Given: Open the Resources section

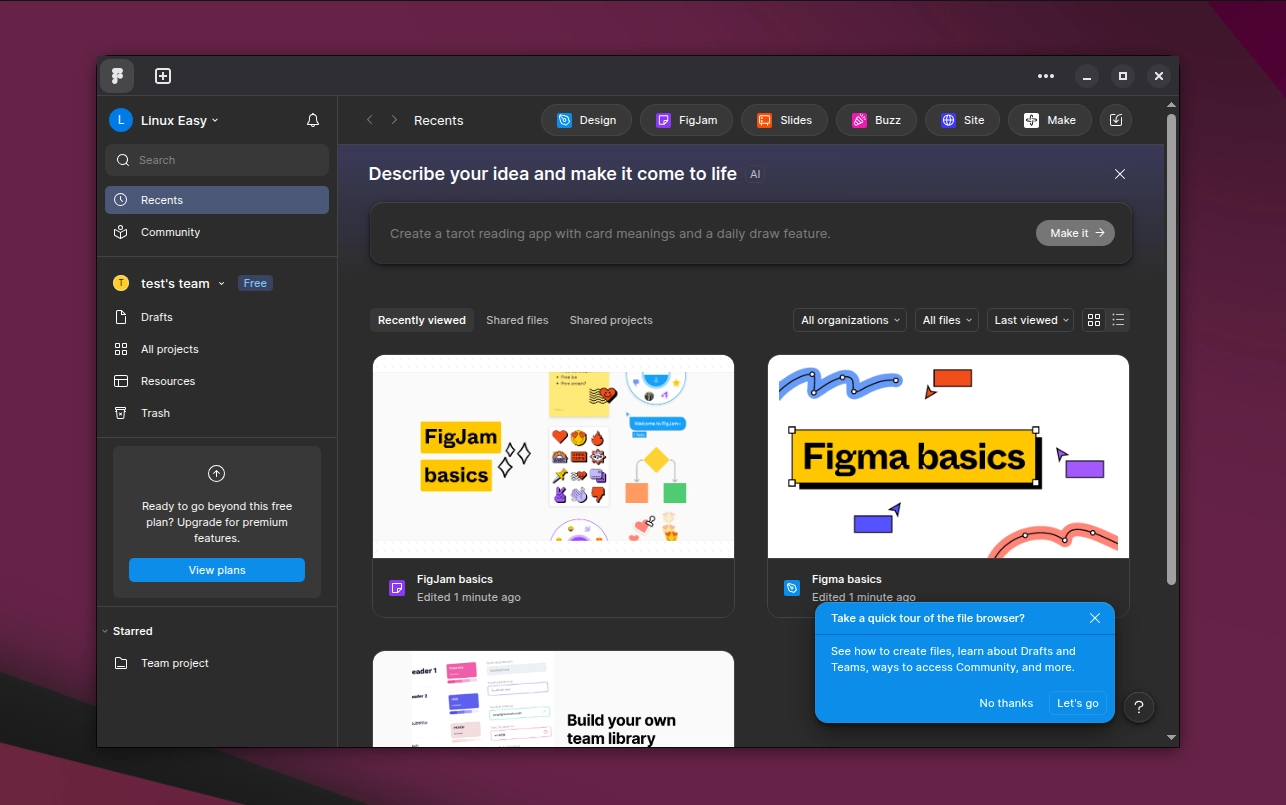Looking at the screenshot, I should [166, 381].
